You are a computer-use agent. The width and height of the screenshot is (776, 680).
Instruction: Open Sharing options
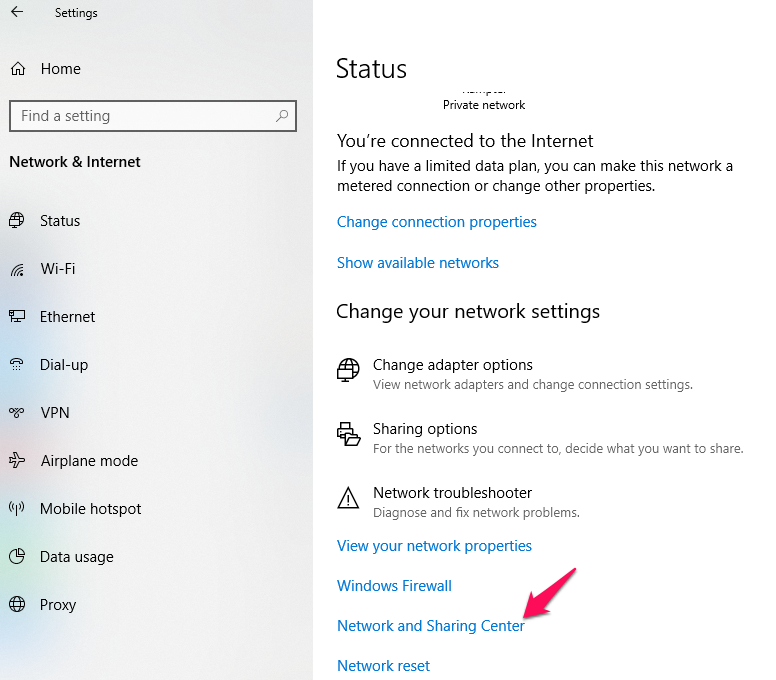click(x=425, y=429)
